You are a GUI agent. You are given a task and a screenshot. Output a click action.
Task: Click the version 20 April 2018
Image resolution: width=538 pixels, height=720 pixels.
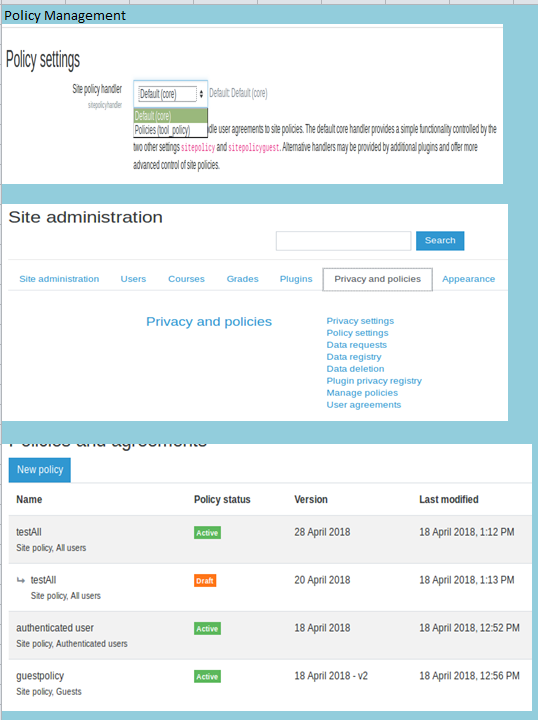pos(322,580)
